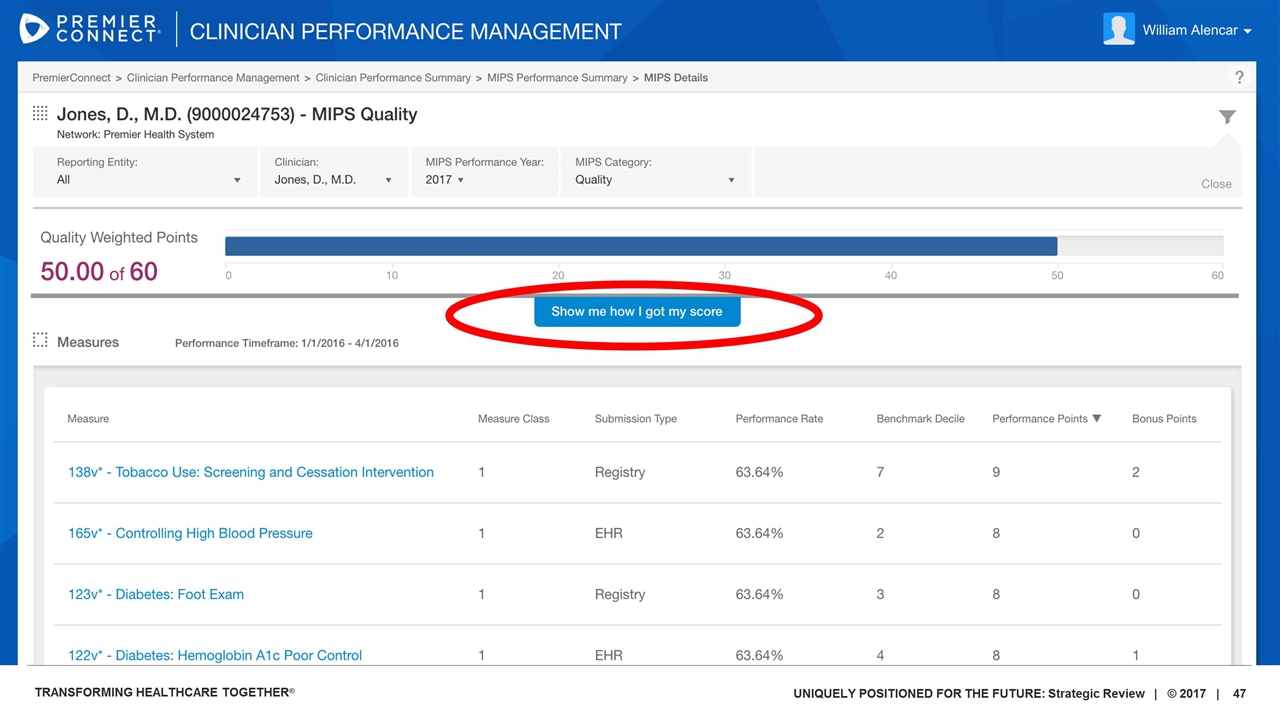The height and width of the screenshot is (720, 1280).
Task: Open 123v* Diabetes: Foot Exam link
Action: point(156,594)
